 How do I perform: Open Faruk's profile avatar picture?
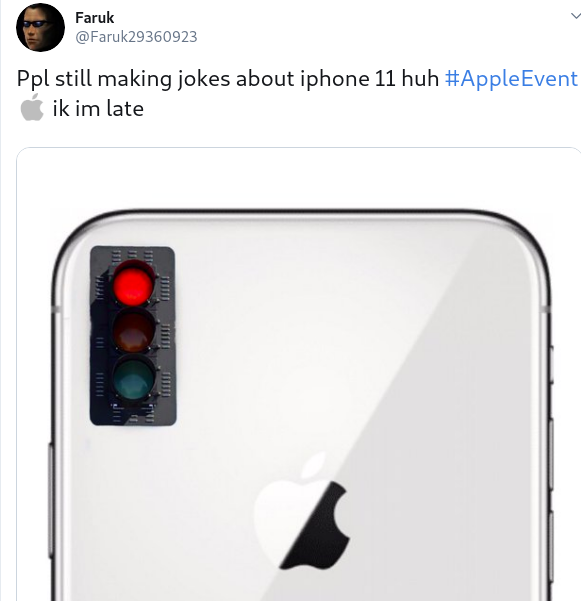40,28
